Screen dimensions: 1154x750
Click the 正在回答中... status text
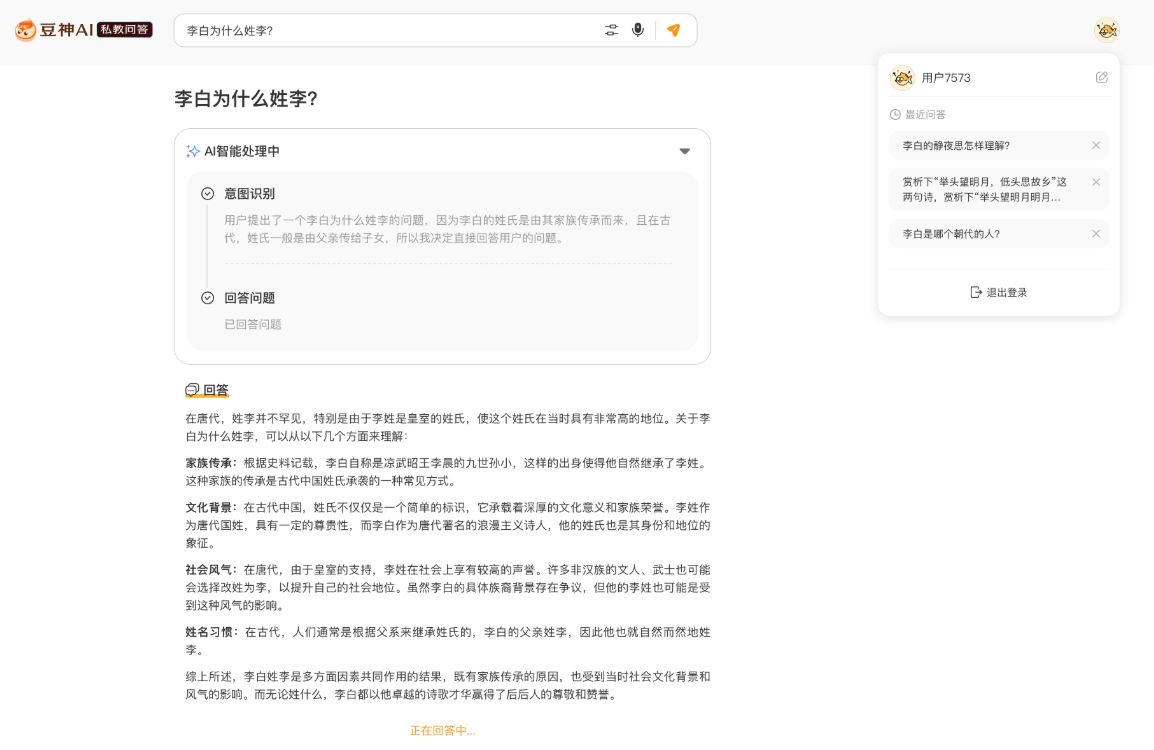click(442, 731)
